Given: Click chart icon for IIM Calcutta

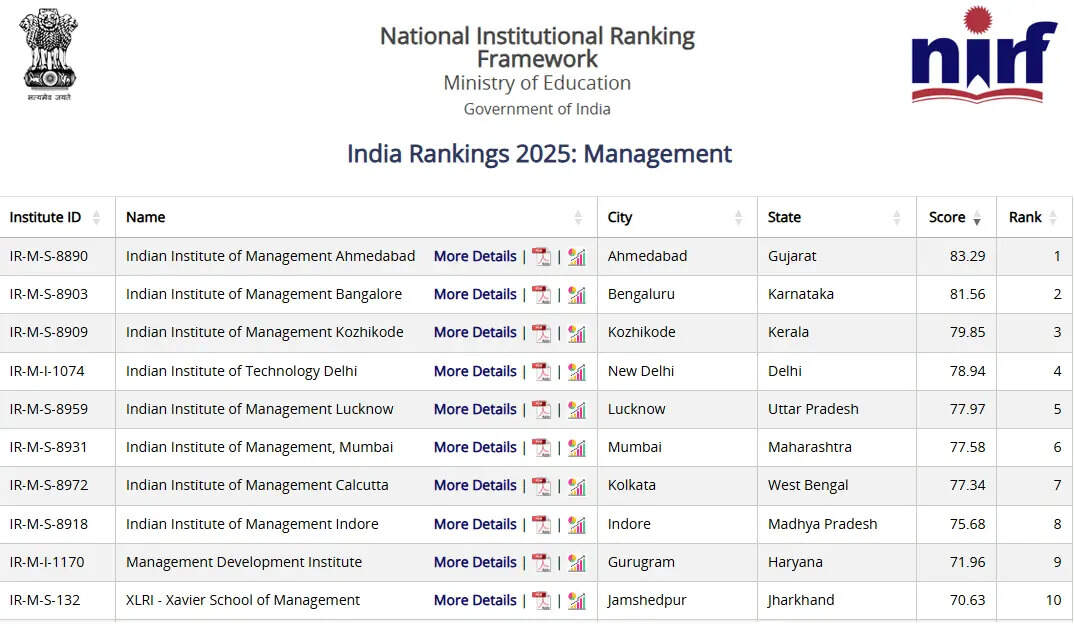Looking at the screenshot, I should [x=577, y=486].
